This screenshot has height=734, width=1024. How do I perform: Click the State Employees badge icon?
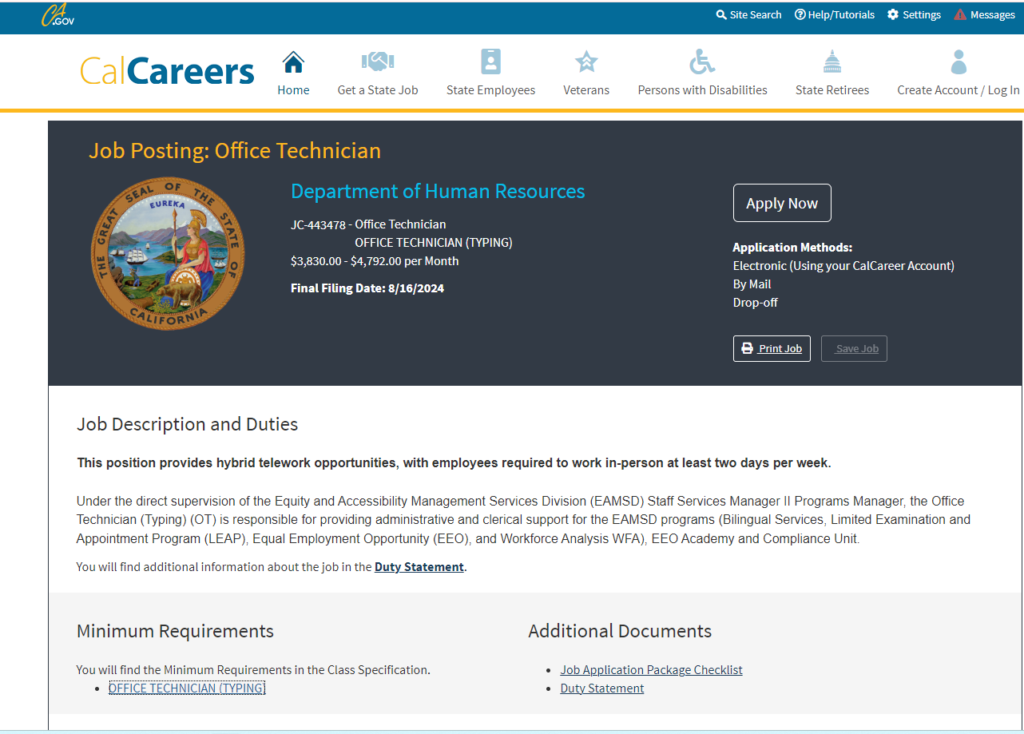click(490, 62)
